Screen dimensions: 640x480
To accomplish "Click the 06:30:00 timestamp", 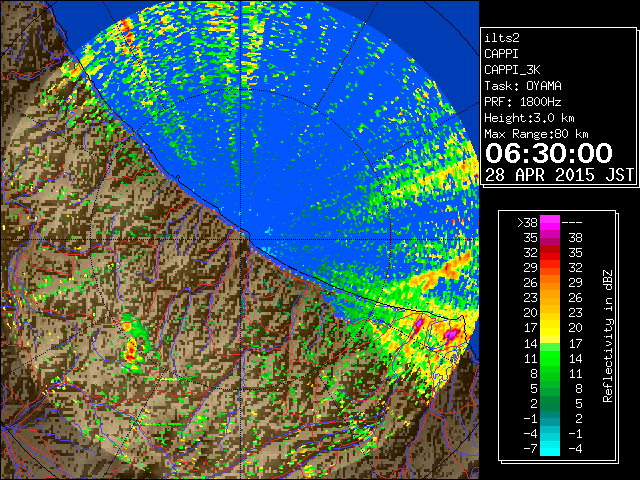I will (x=549, y=153).
